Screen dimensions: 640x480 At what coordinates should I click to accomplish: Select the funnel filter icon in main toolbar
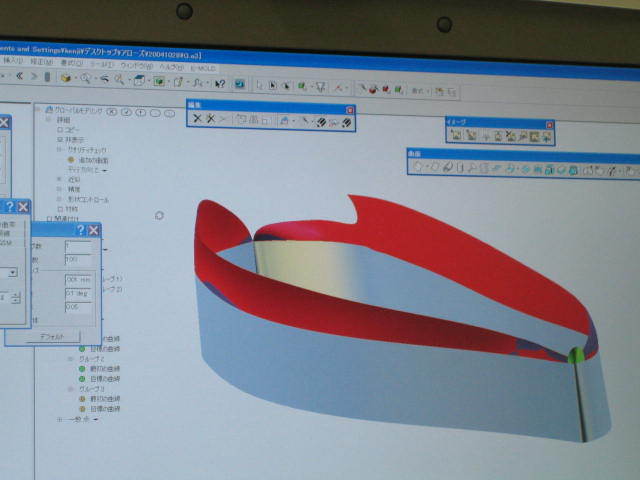point(321,87)
